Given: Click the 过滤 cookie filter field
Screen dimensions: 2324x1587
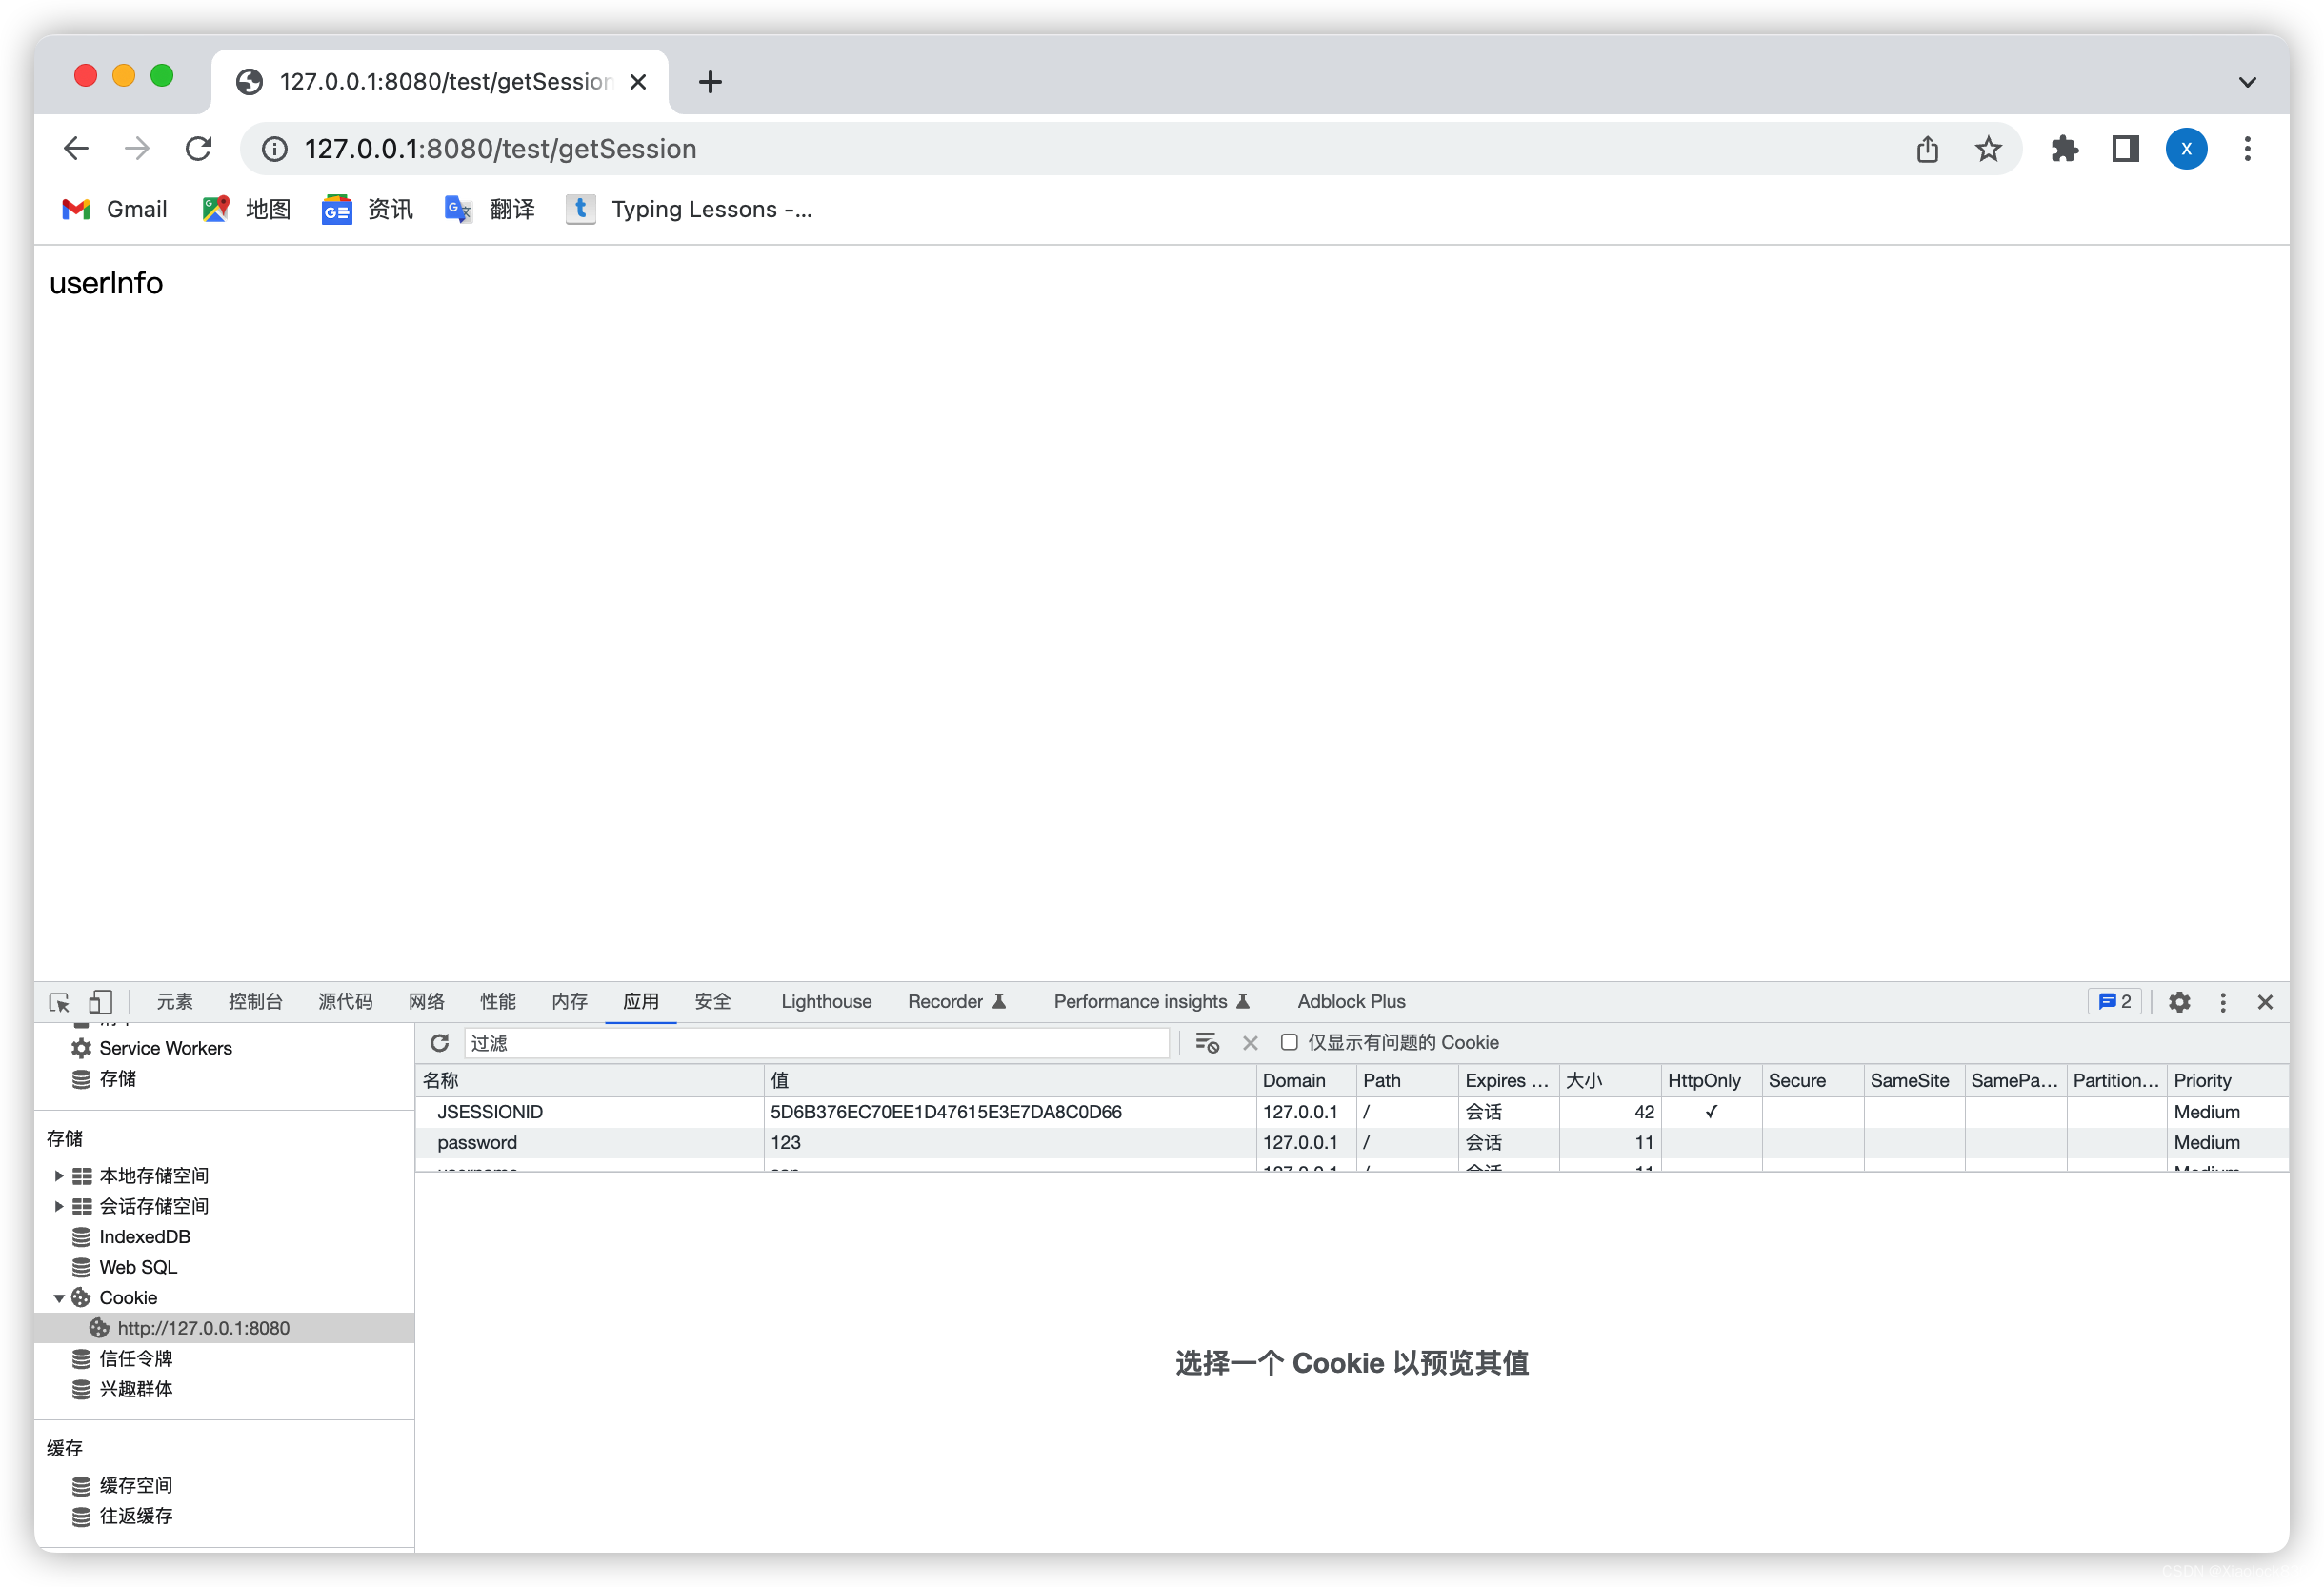Looking at the screenshot, I should (816, 1043).
